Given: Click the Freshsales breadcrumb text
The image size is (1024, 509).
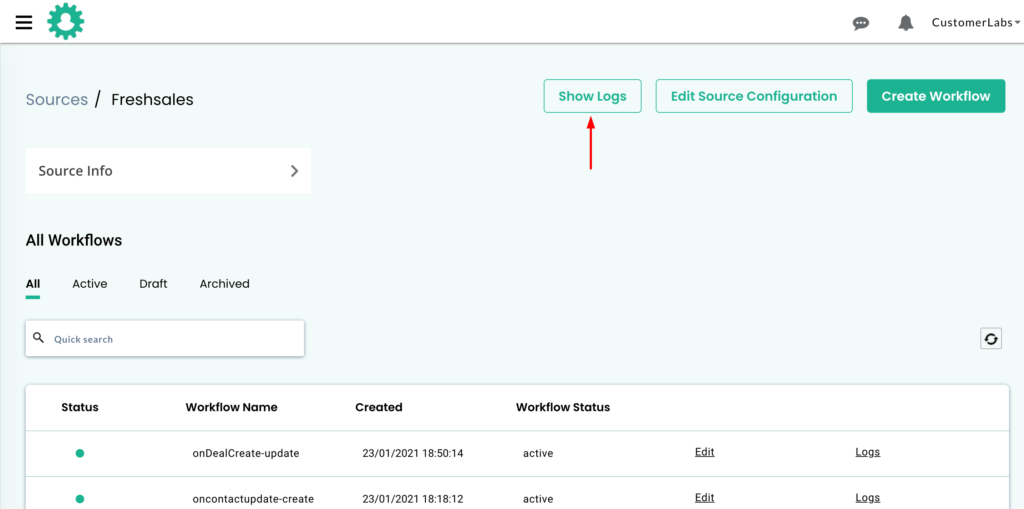Looking at the screenshot, I should pos(152,99).
